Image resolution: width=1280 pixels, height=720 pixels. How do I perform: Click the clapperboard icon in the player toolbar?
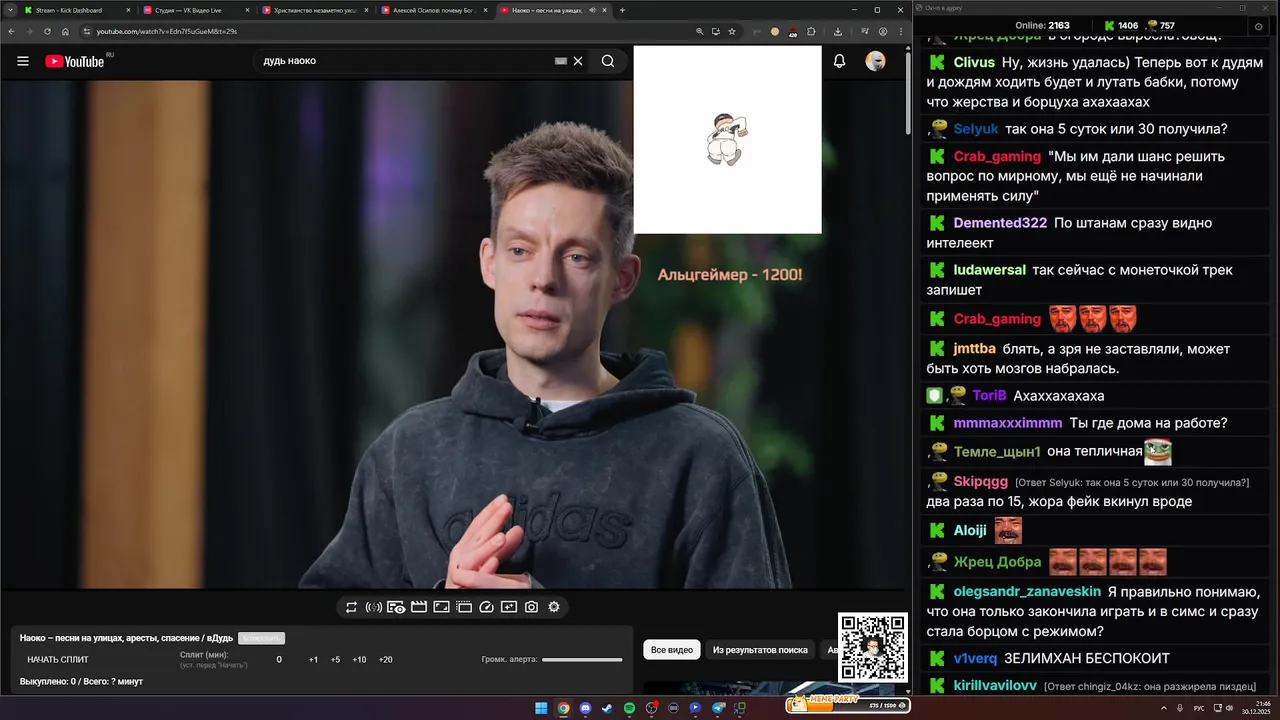[x=419, y=607]
